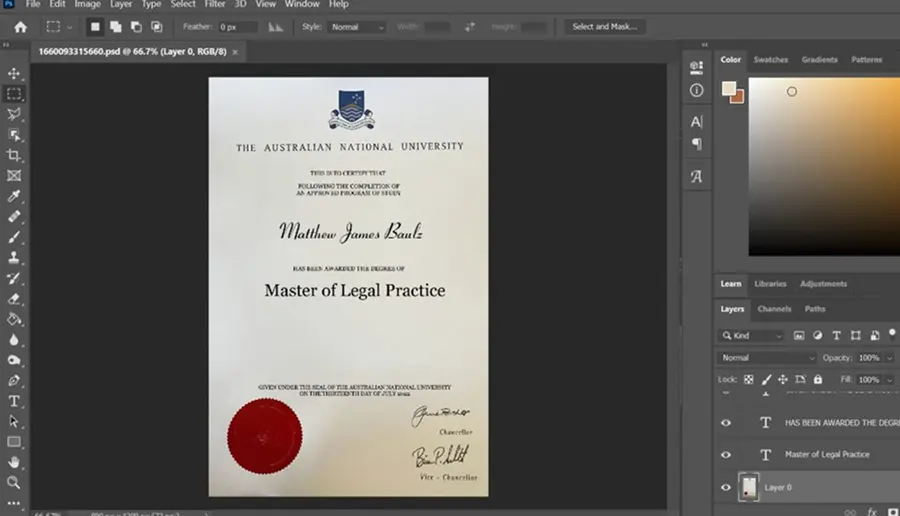Open the layer blend mode Normal dropdown

point(767,358)
